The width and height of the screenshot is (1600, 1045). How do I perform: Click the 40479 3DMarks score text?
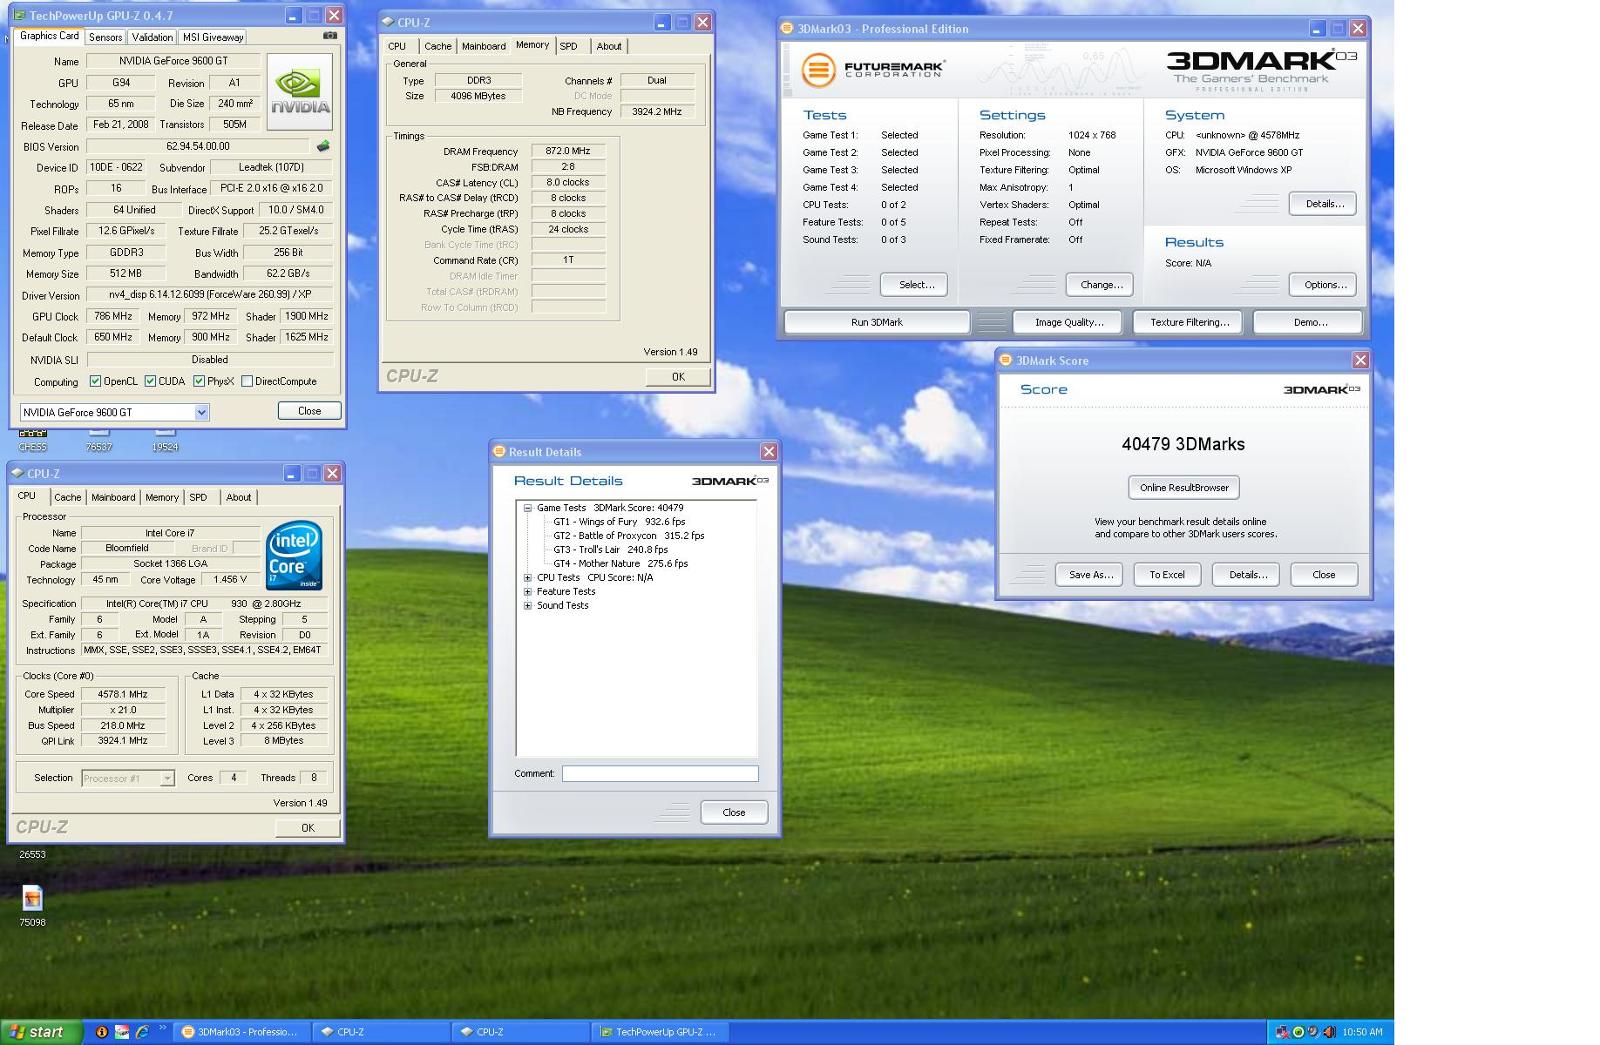point(1183,444)
